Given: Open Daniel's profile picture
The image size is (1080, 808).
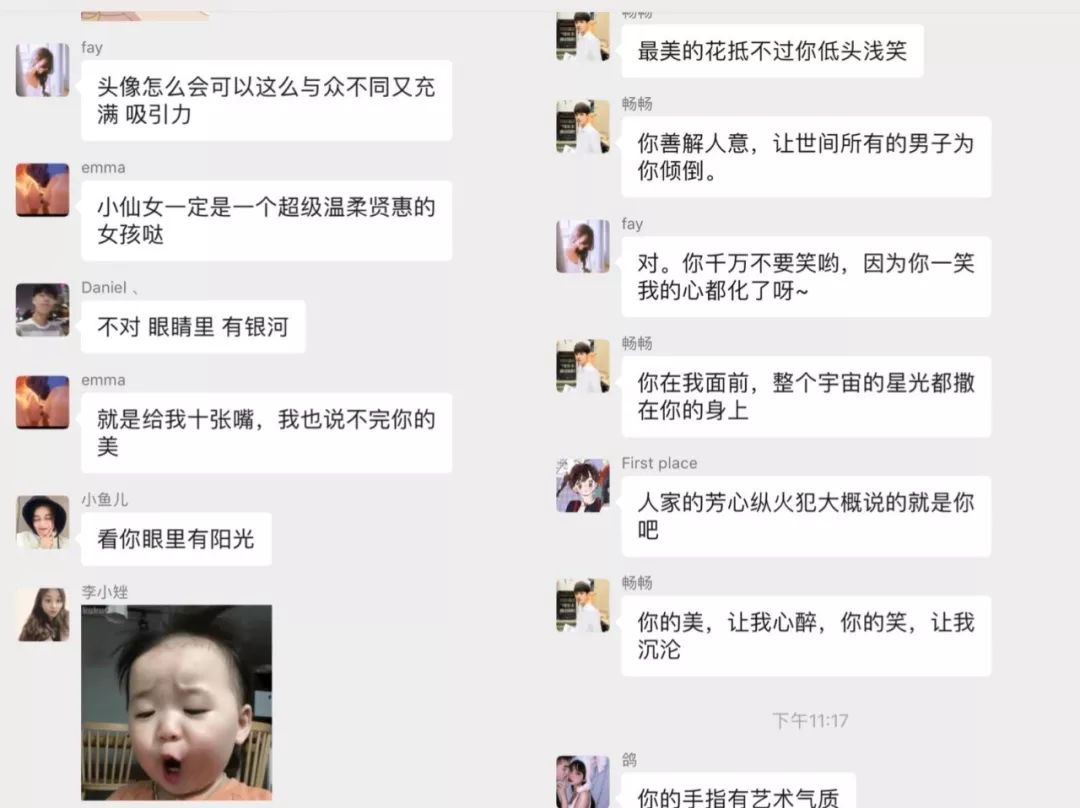Looking at the screenshot, I should (43, 309).
